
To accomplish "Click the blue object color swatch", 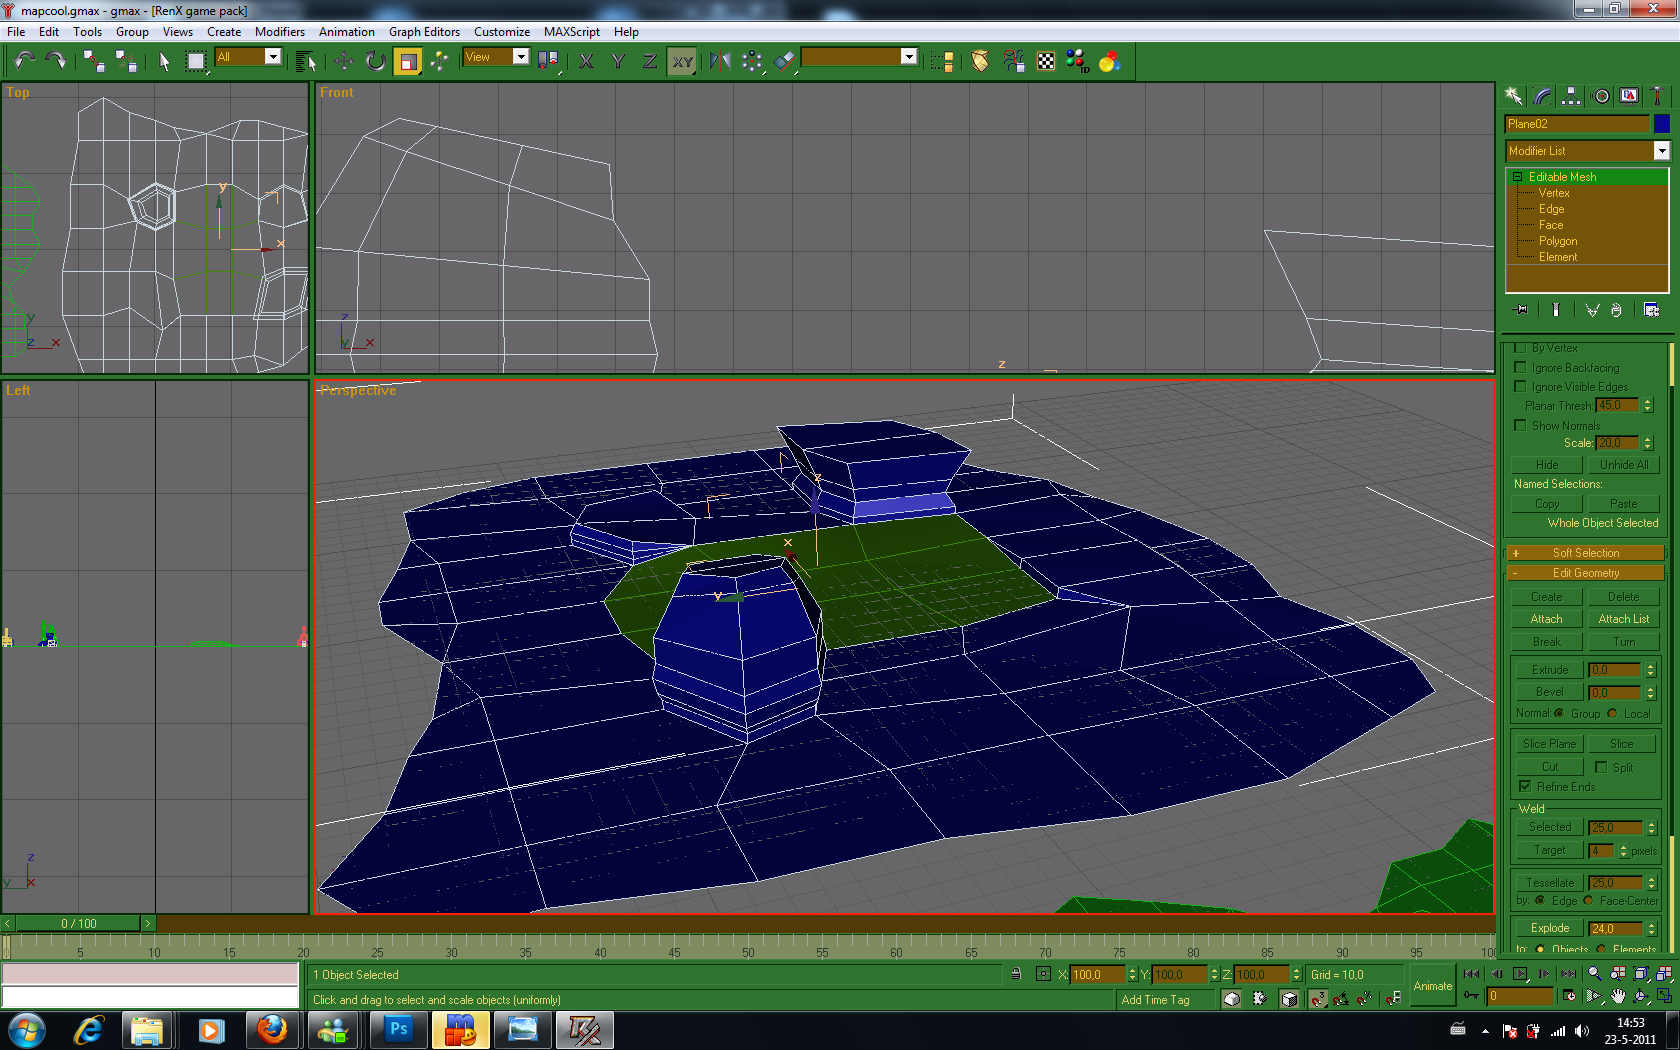I will 1661,124.
